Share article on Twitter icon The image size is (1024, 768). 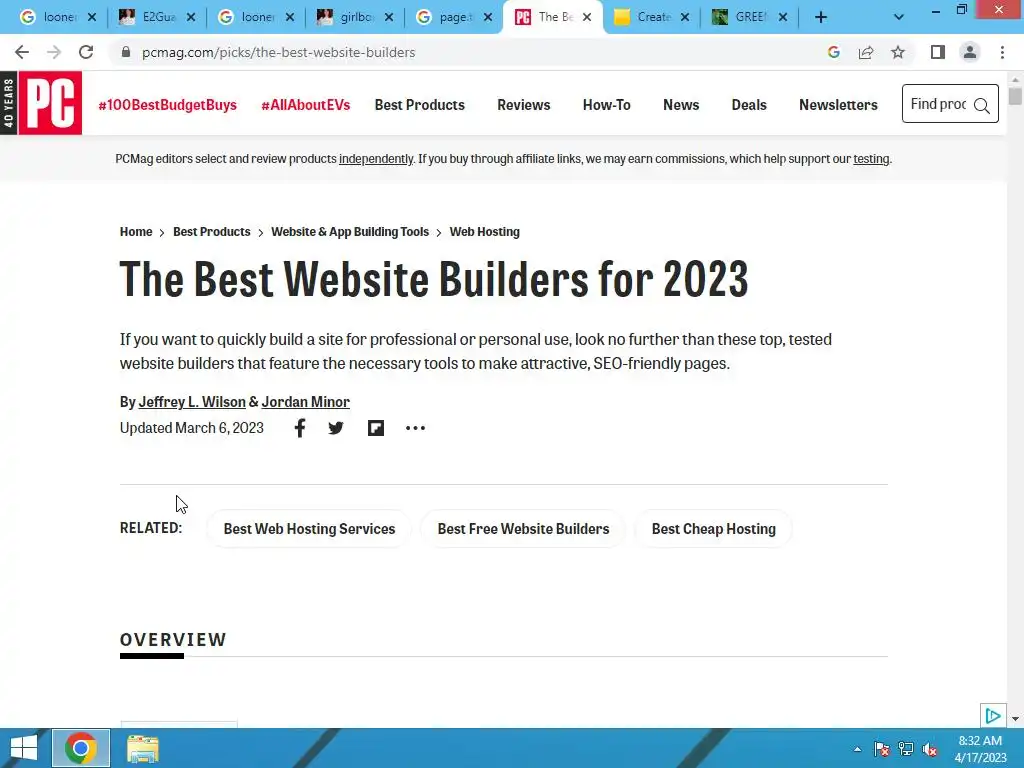tap(336, 428)
